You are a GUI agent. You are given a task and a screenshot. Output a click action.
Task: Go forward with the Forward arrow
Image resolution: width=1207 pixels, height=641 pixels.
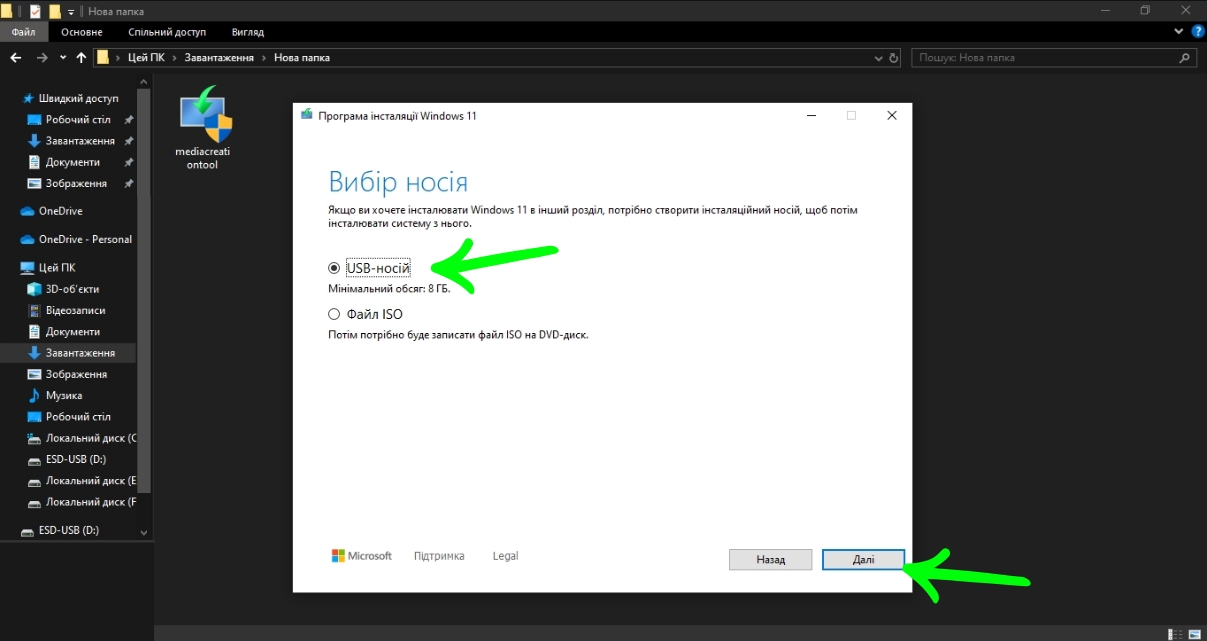pyautogui.click(x=42, y=58)
